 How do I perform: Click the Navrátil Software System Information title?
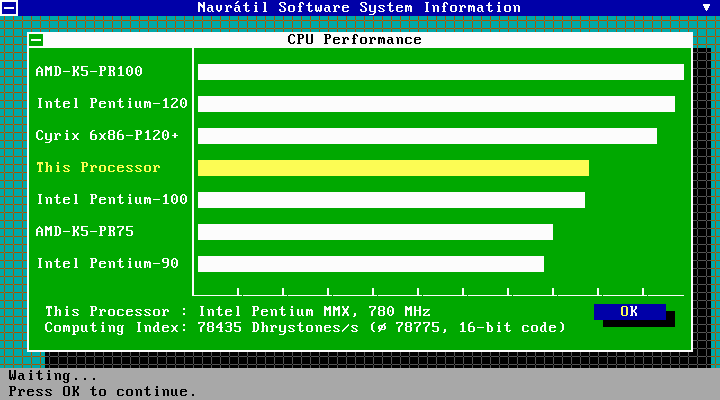(359, 7)
